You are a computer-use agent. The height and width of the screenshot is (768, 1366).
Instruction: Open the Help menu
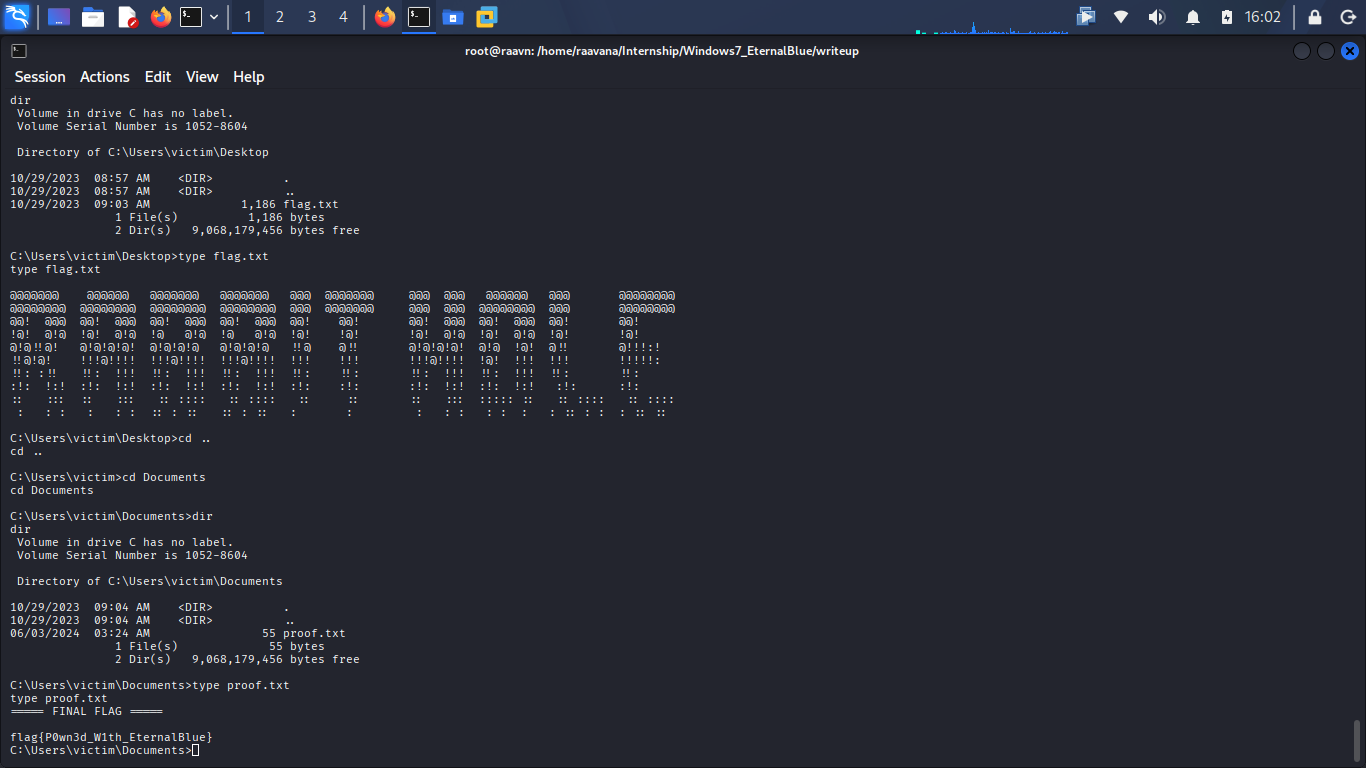click(249, 77)
